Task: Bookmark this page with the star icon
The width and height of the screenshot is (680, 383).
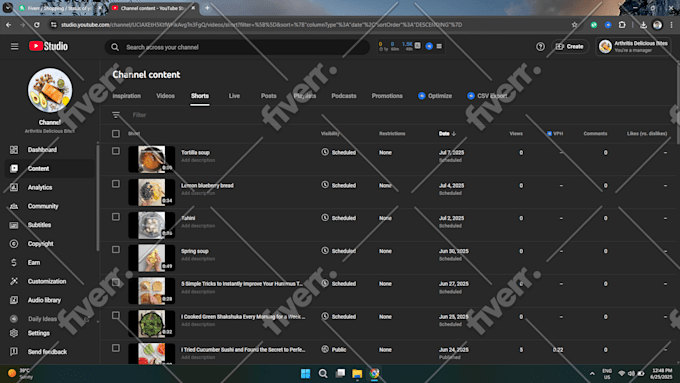Action: 575,25
